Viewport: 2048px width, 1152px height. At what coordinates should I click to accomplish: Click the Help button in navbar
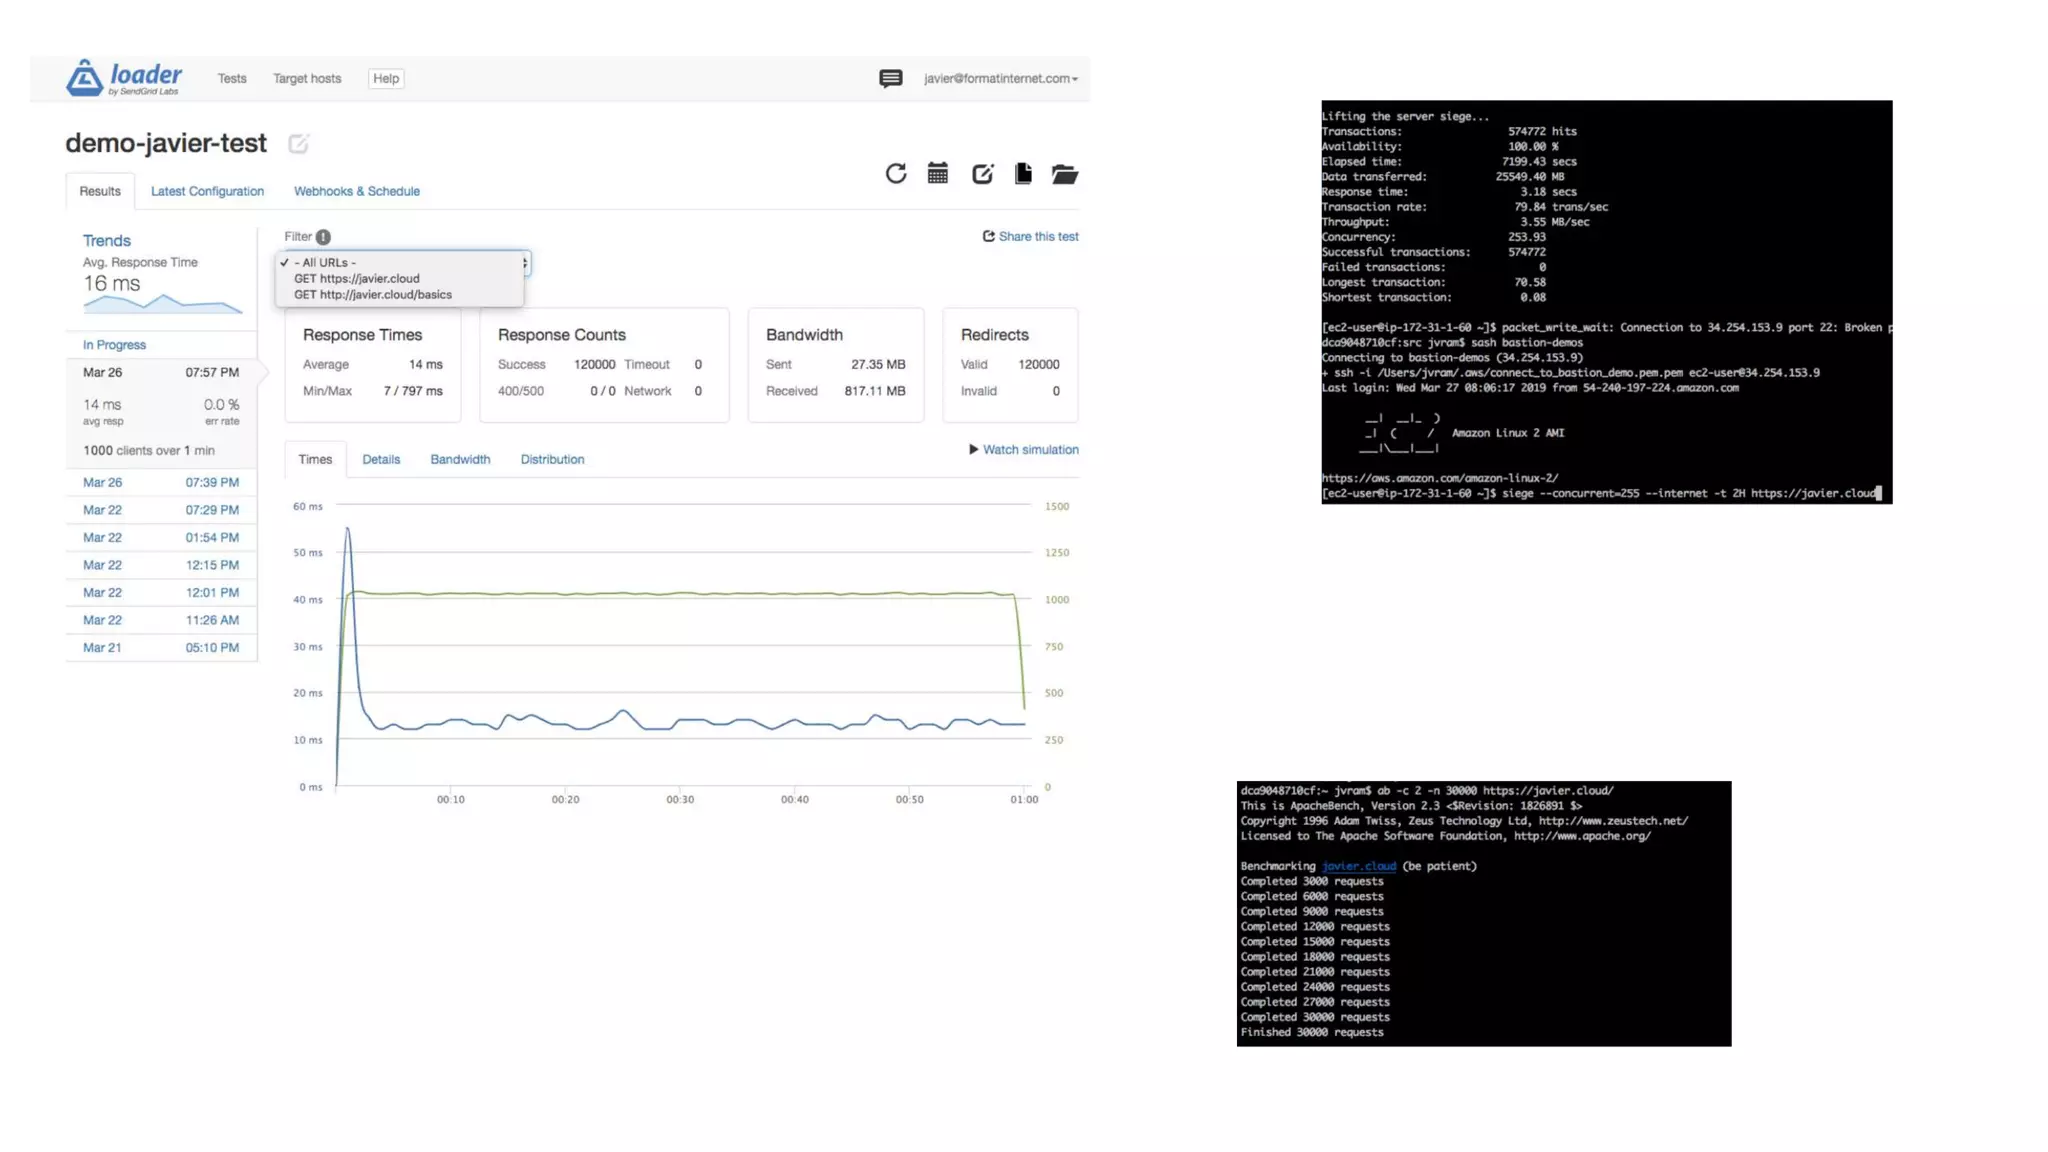(x=386, y=78)
